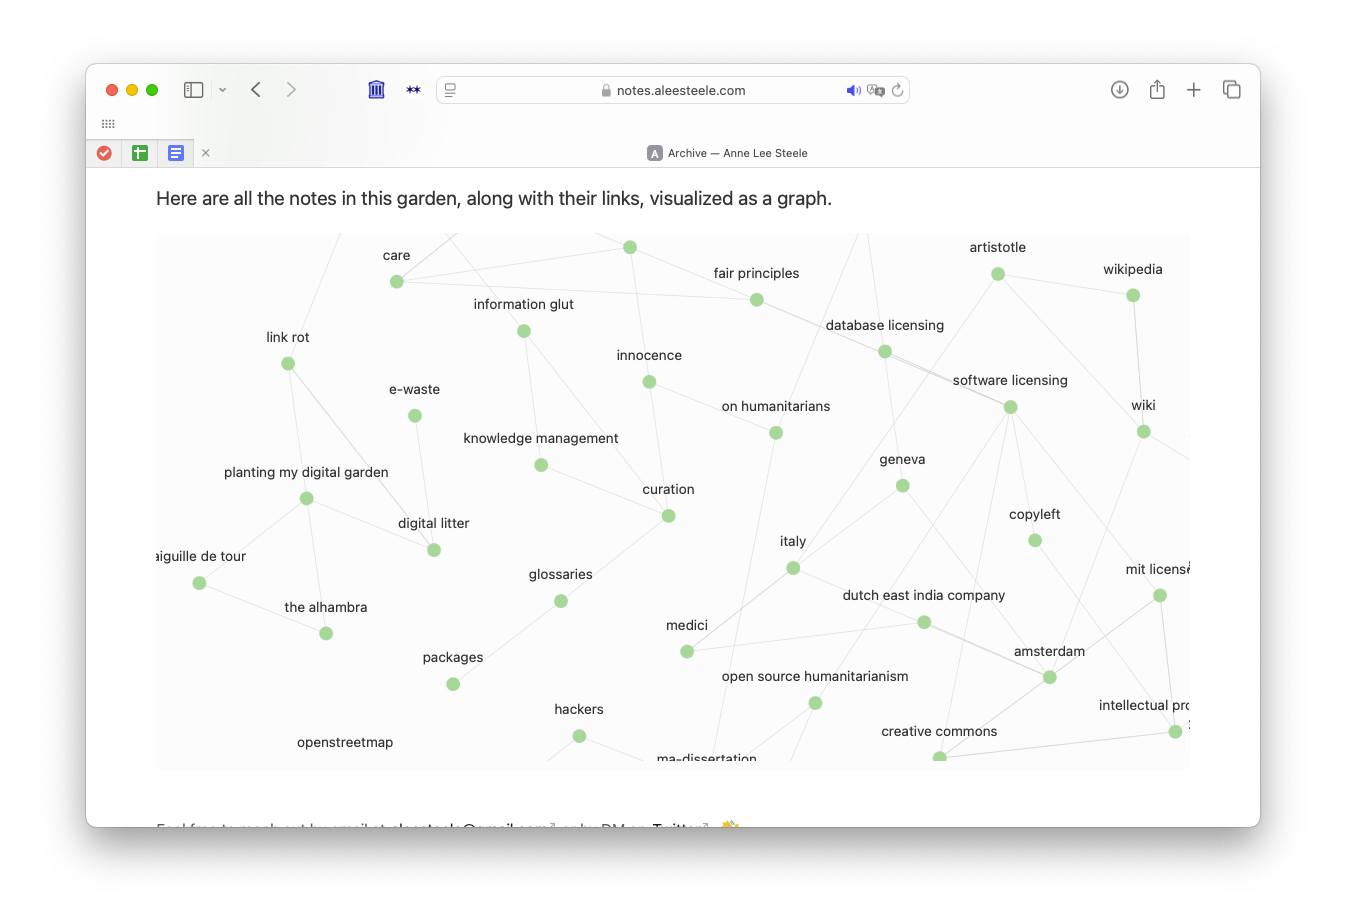
Task: Open the 'software licensing' graph node
Action: pos(1010,407)
